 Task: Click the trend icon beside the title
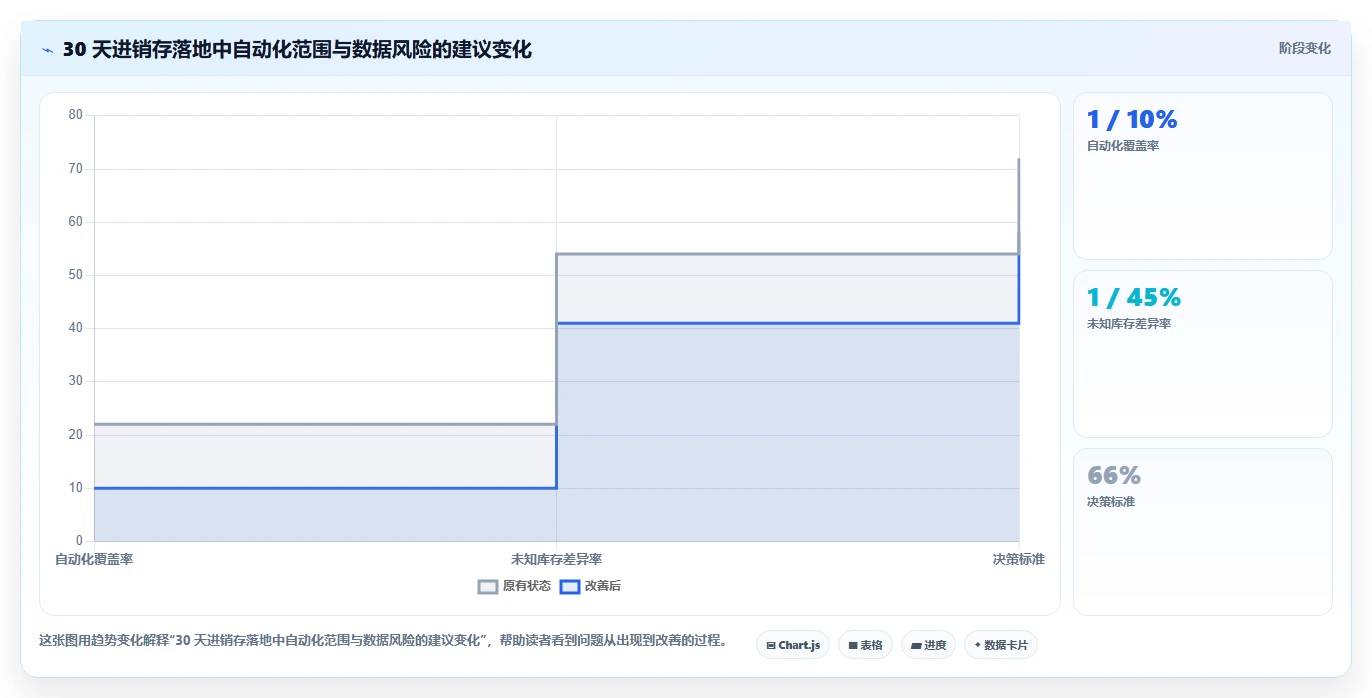coord(47,50)
